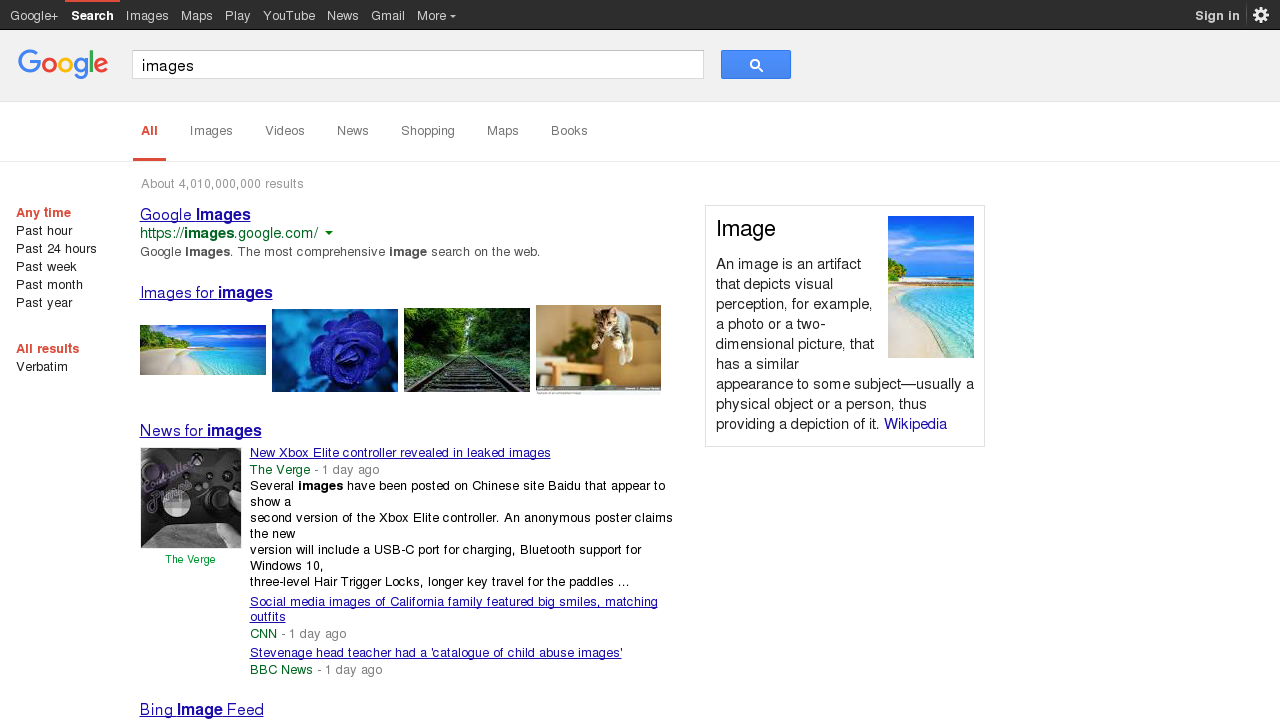Open the Google Images result title
Viewport: 1280px width, 720px height.
point(195,214)
